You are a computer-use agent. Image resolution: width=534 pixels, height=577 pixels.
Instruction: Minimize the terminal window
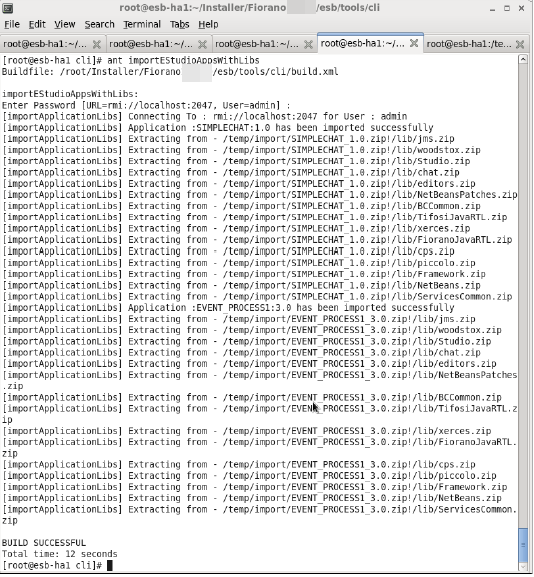(x=492, y=8)
